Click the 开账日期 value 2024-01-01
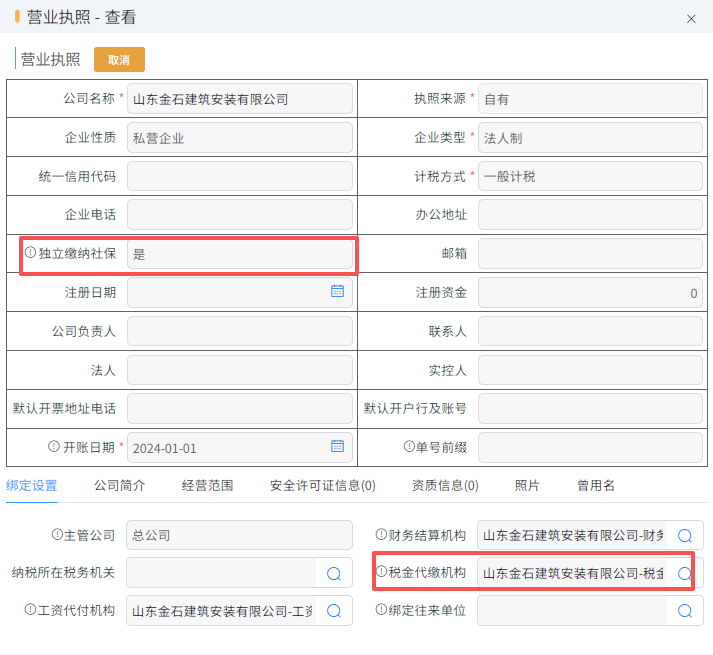 point(165,448)
